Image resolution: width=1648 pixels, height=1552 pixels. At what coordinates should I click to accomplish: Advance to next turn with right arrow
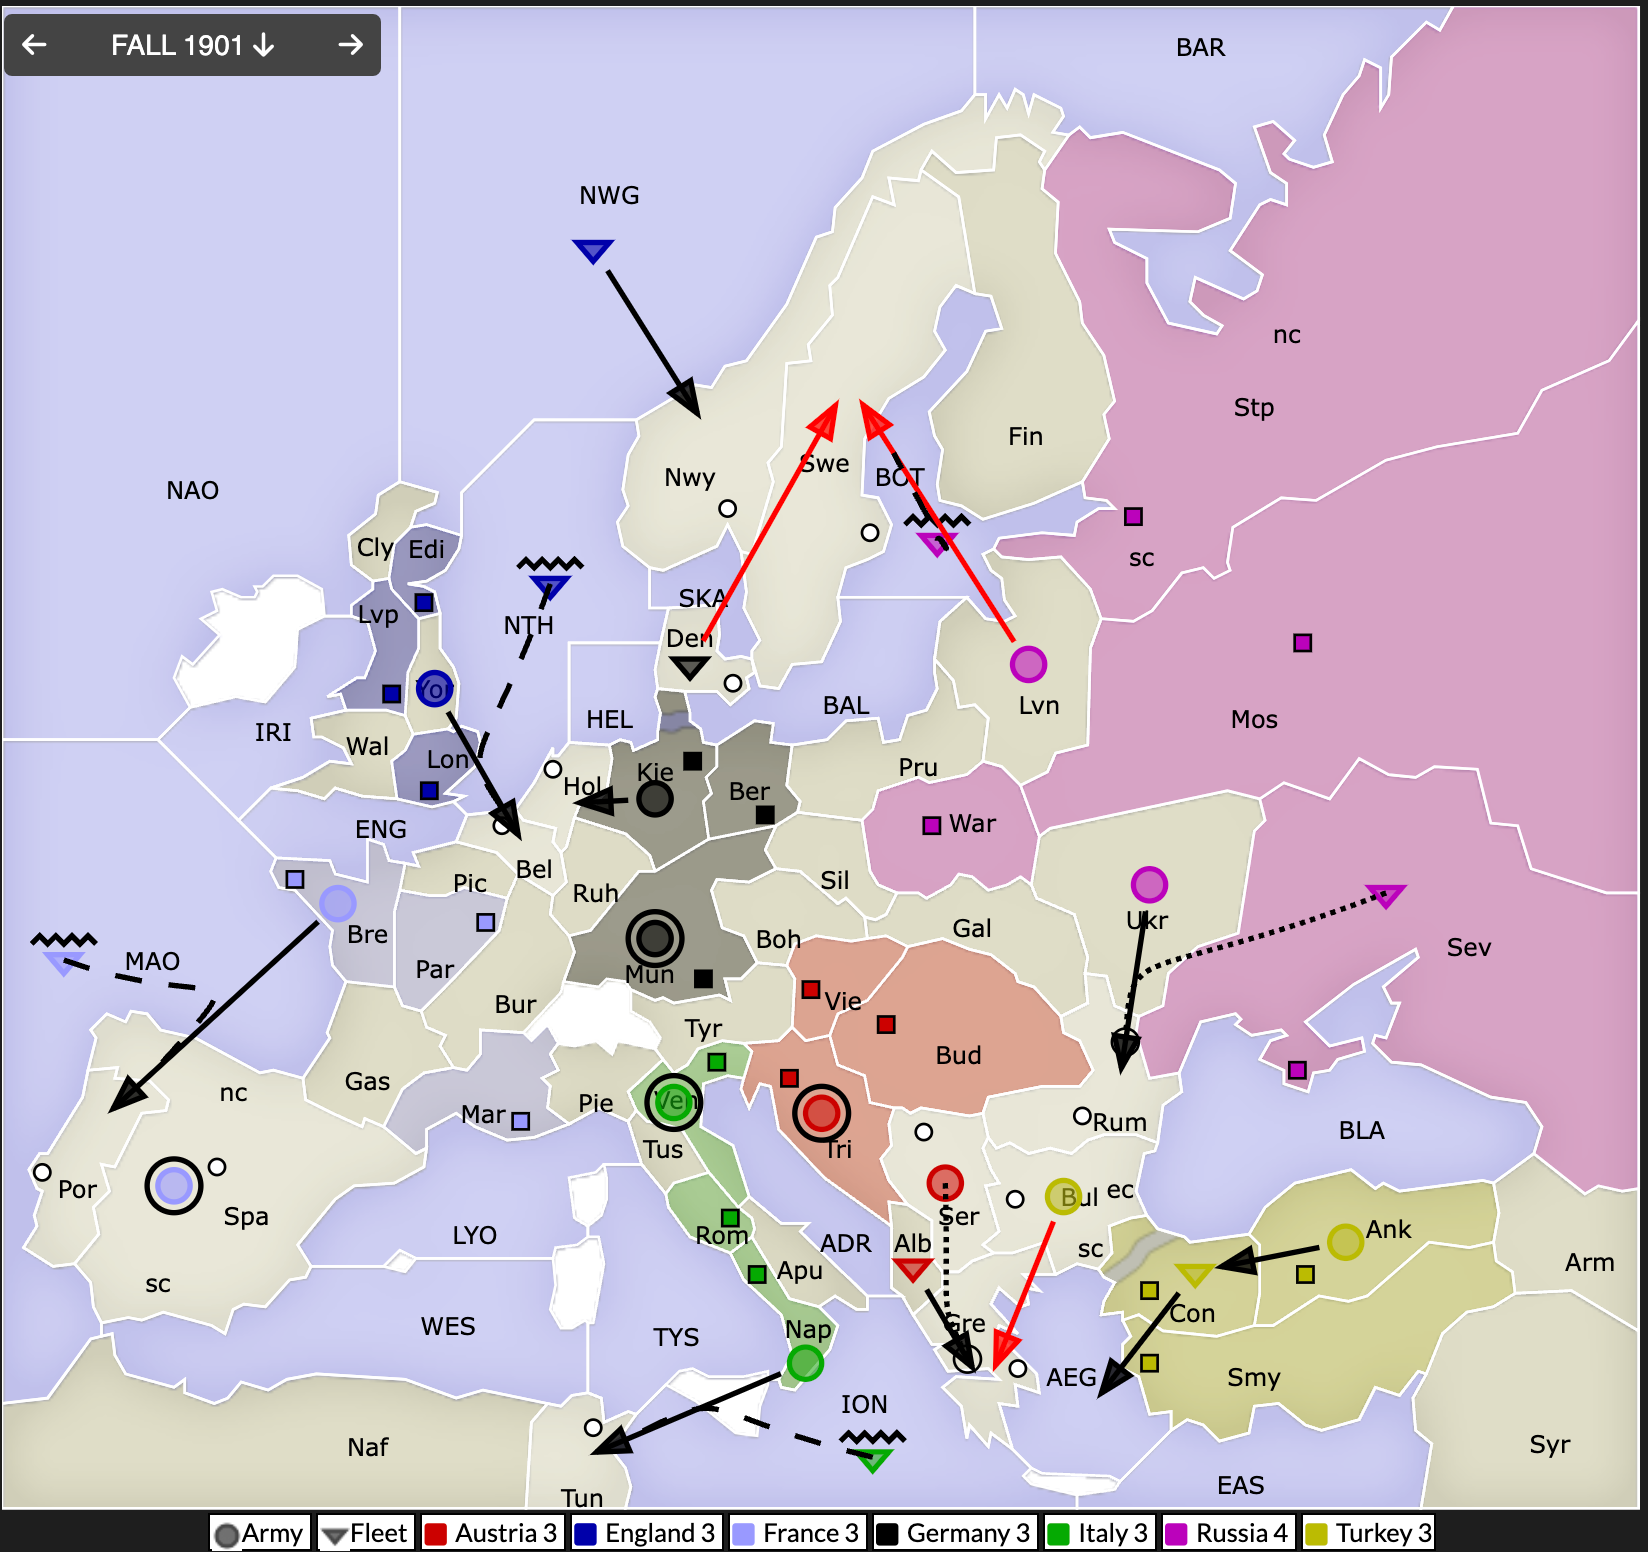tap(350, 45)
